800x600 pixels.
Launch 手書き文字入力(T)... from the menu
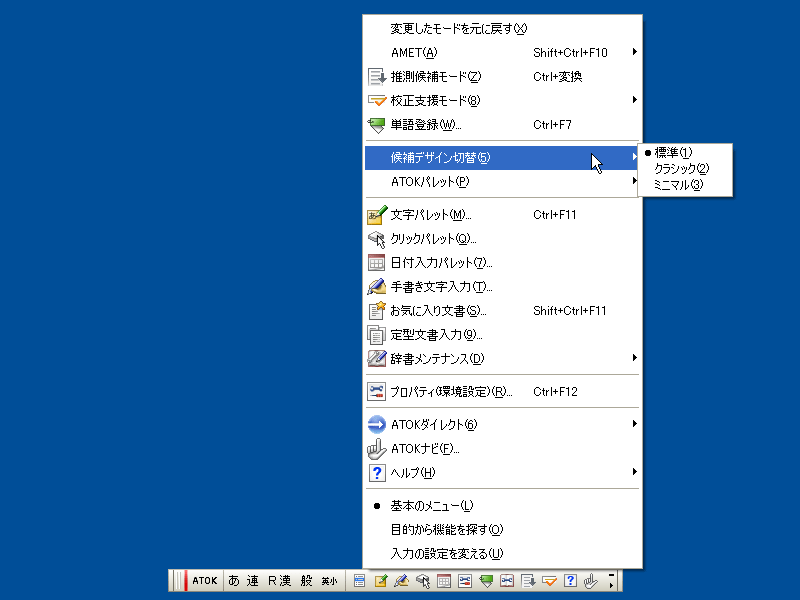pos(502,287)
